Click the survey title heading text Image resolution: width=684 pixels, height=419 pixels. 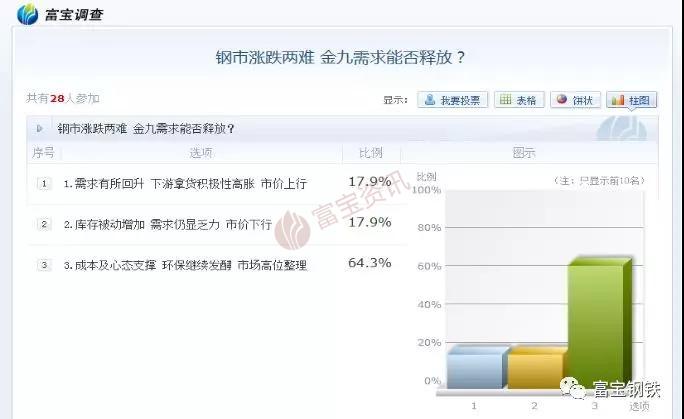pos(341,57)
